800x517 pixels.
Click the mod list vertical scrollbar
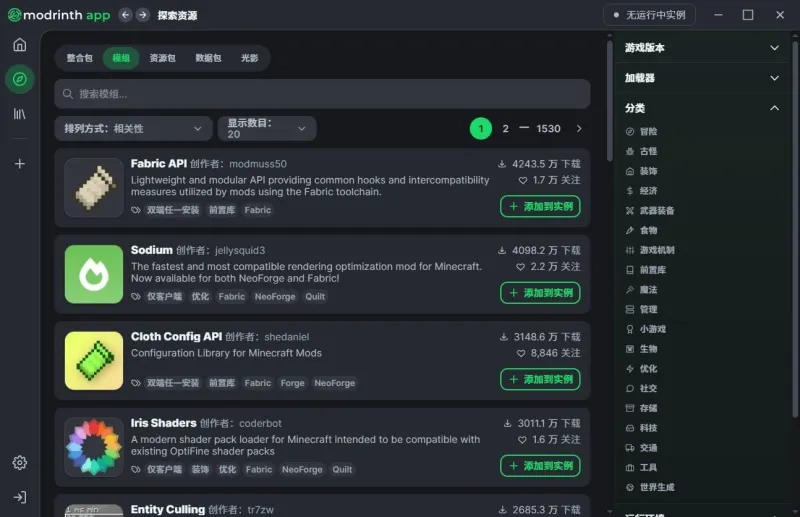[609, 101]
